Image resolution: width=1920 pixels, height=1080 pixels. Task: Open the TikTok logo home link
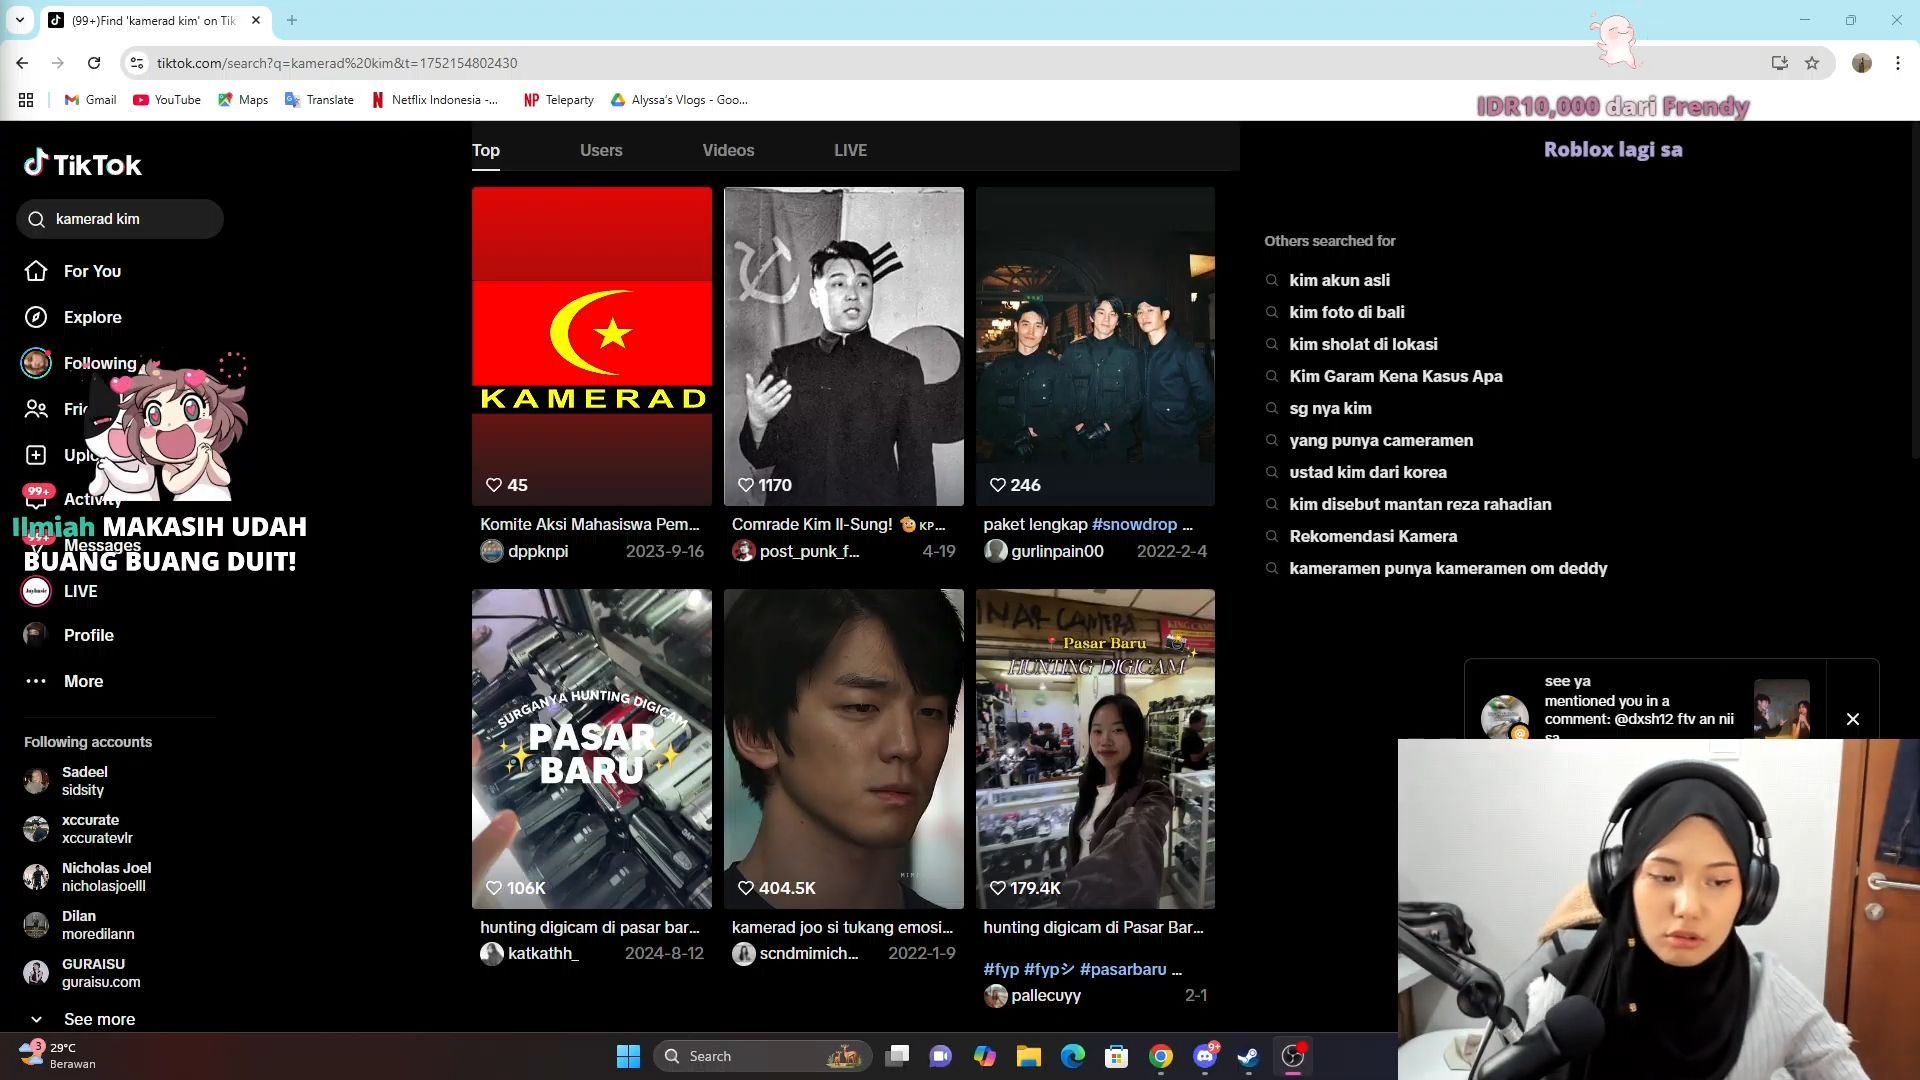coord(83,164)
